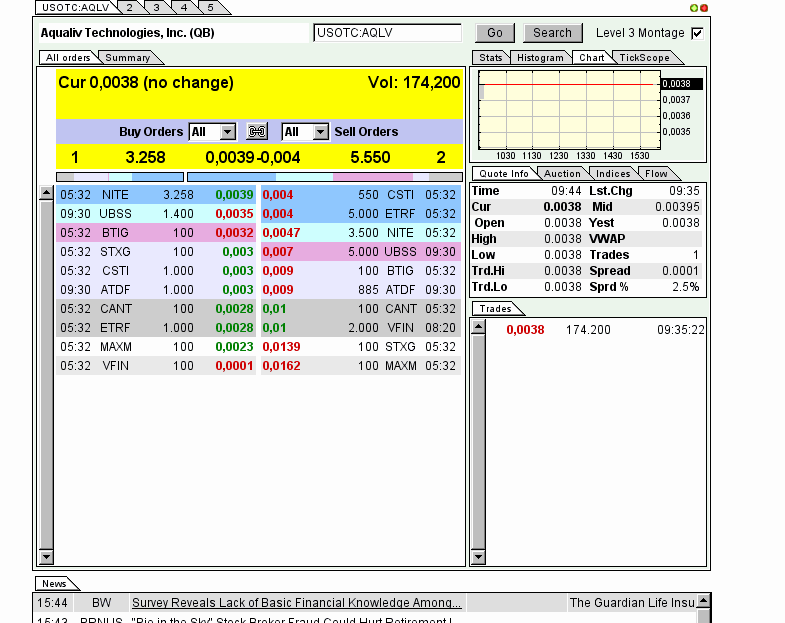The image size is (785, 623).
Task: Click the Search button
Action: [552, 33]
